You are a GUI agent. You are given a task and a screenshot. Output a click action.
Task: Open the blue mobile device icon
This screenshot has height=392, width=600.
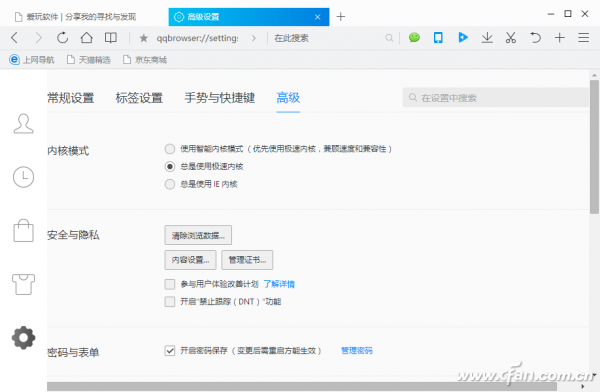(438, 38)
